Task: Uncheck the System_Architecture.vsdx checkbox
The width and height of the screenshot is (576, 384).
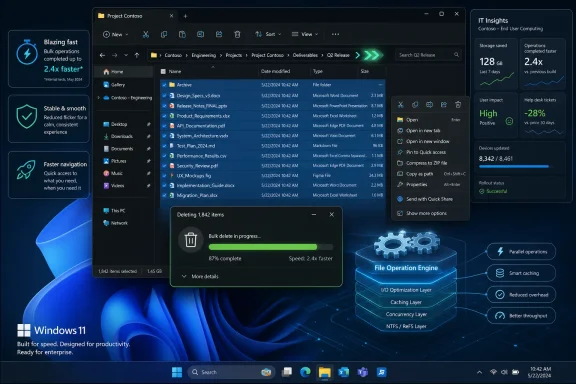Action: (164, 136)
